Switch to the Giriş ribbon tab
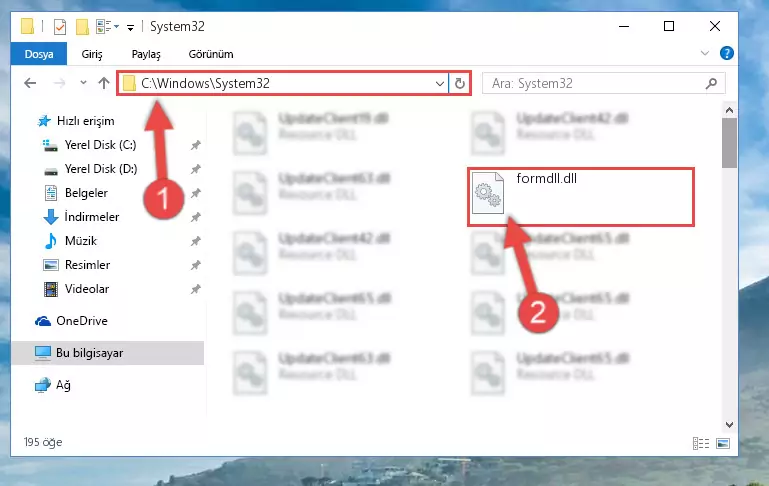The width and height of the screenshot is (769, 486). click(x=92, y=54)
